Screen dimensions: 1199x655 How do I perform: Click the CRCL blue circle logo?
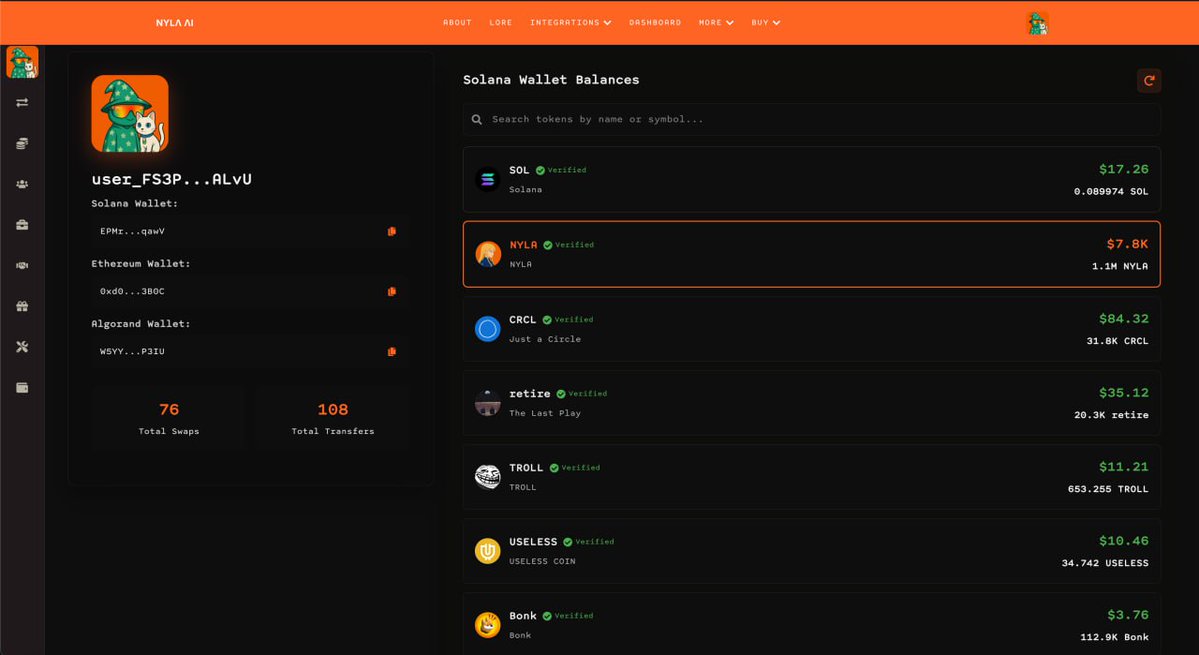[487, 329]
